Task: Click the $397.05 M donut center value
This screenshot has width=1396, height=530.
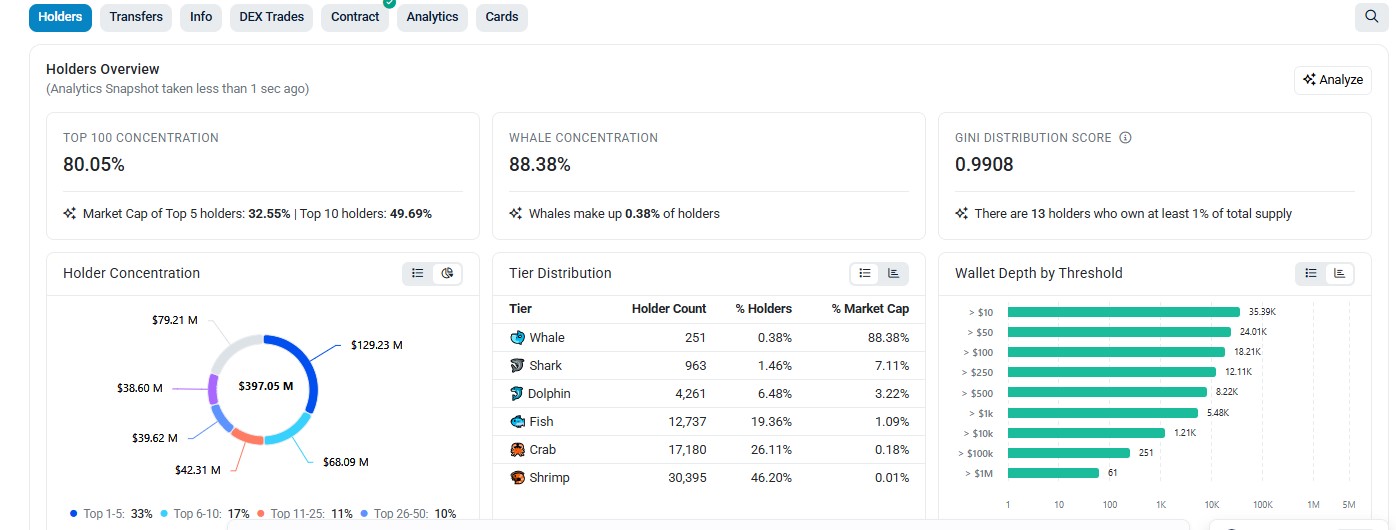Action: 264,385
